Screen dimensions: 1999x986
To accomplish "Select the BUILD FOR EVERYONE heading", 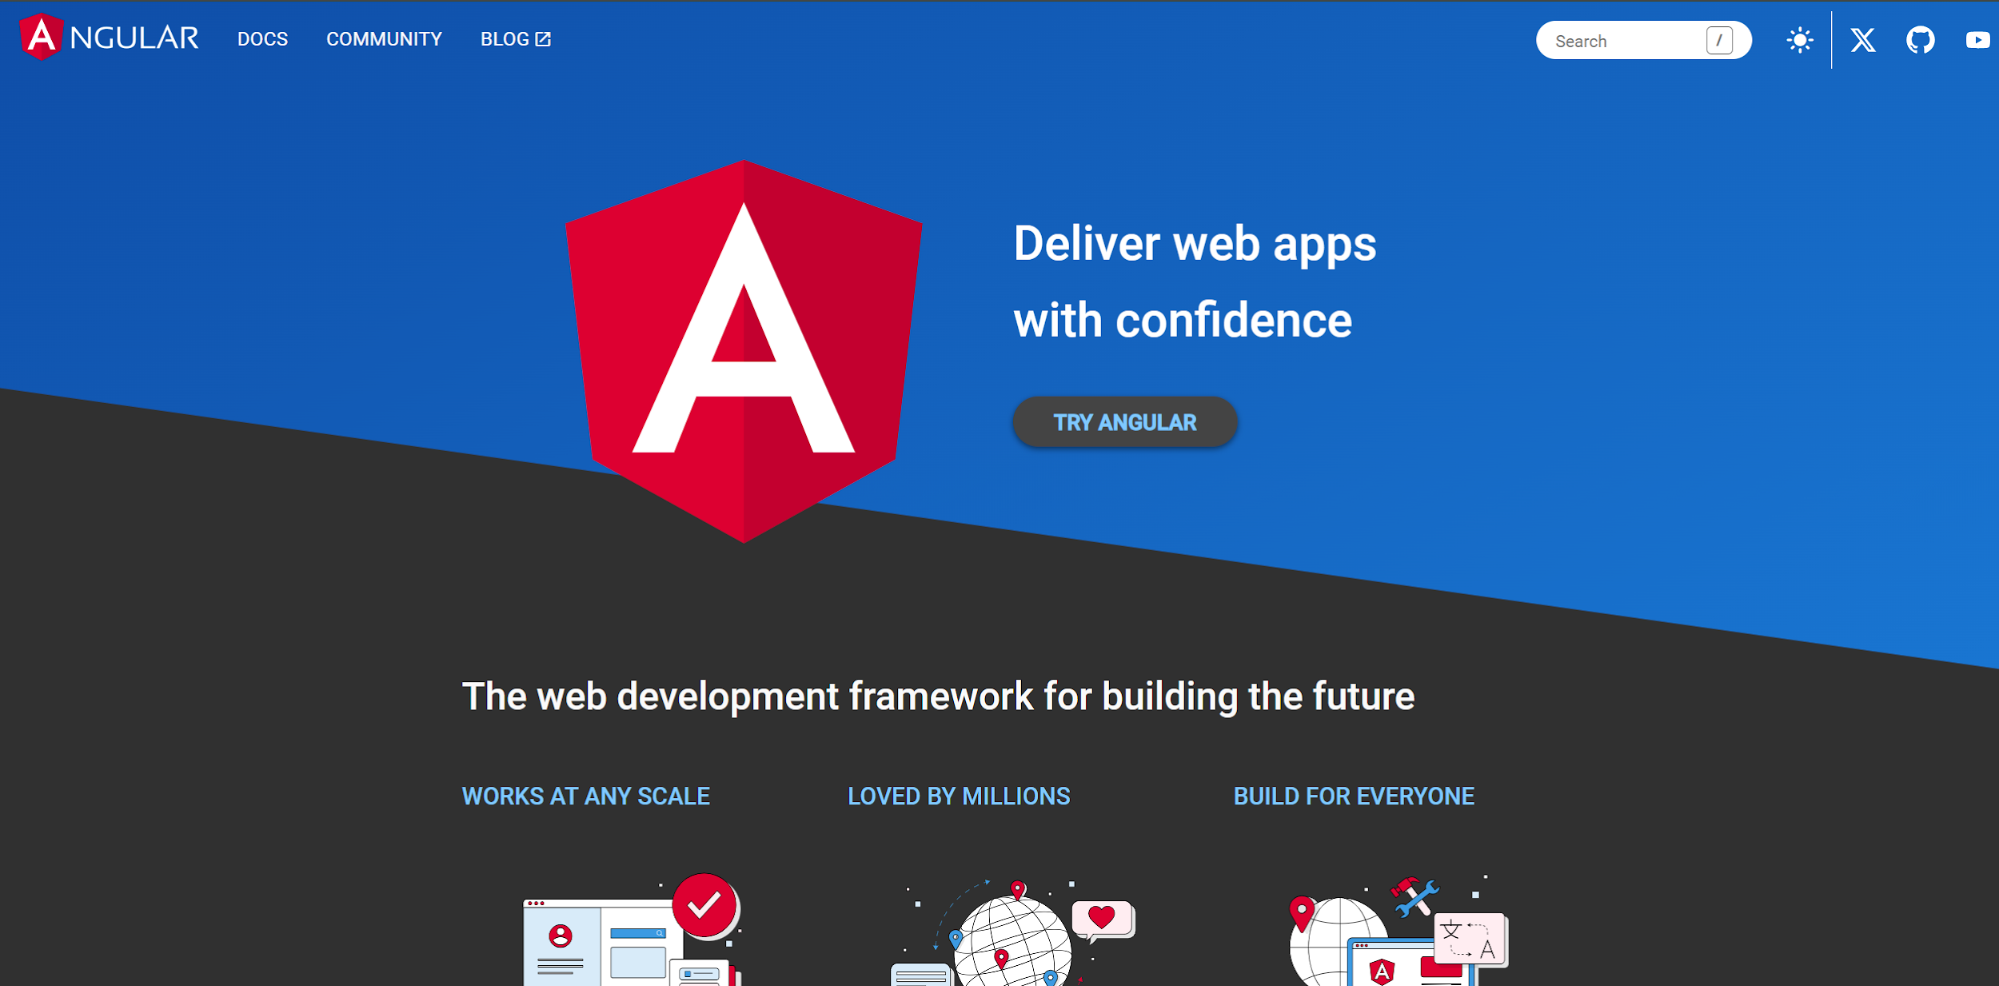I will tap(1354, 796).
